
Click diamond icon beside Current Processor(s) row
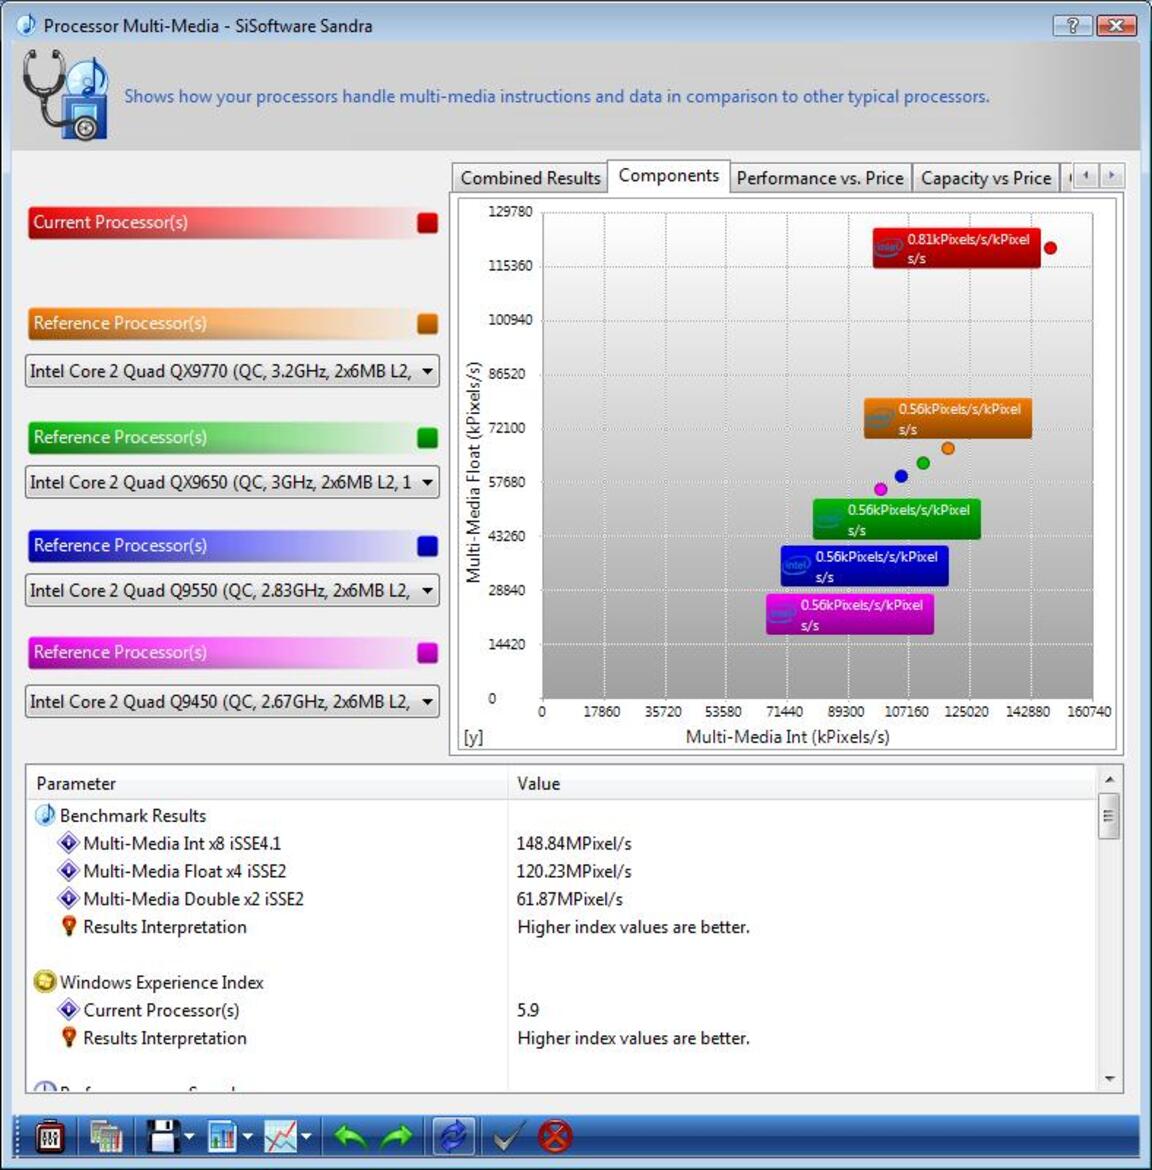68,1010
